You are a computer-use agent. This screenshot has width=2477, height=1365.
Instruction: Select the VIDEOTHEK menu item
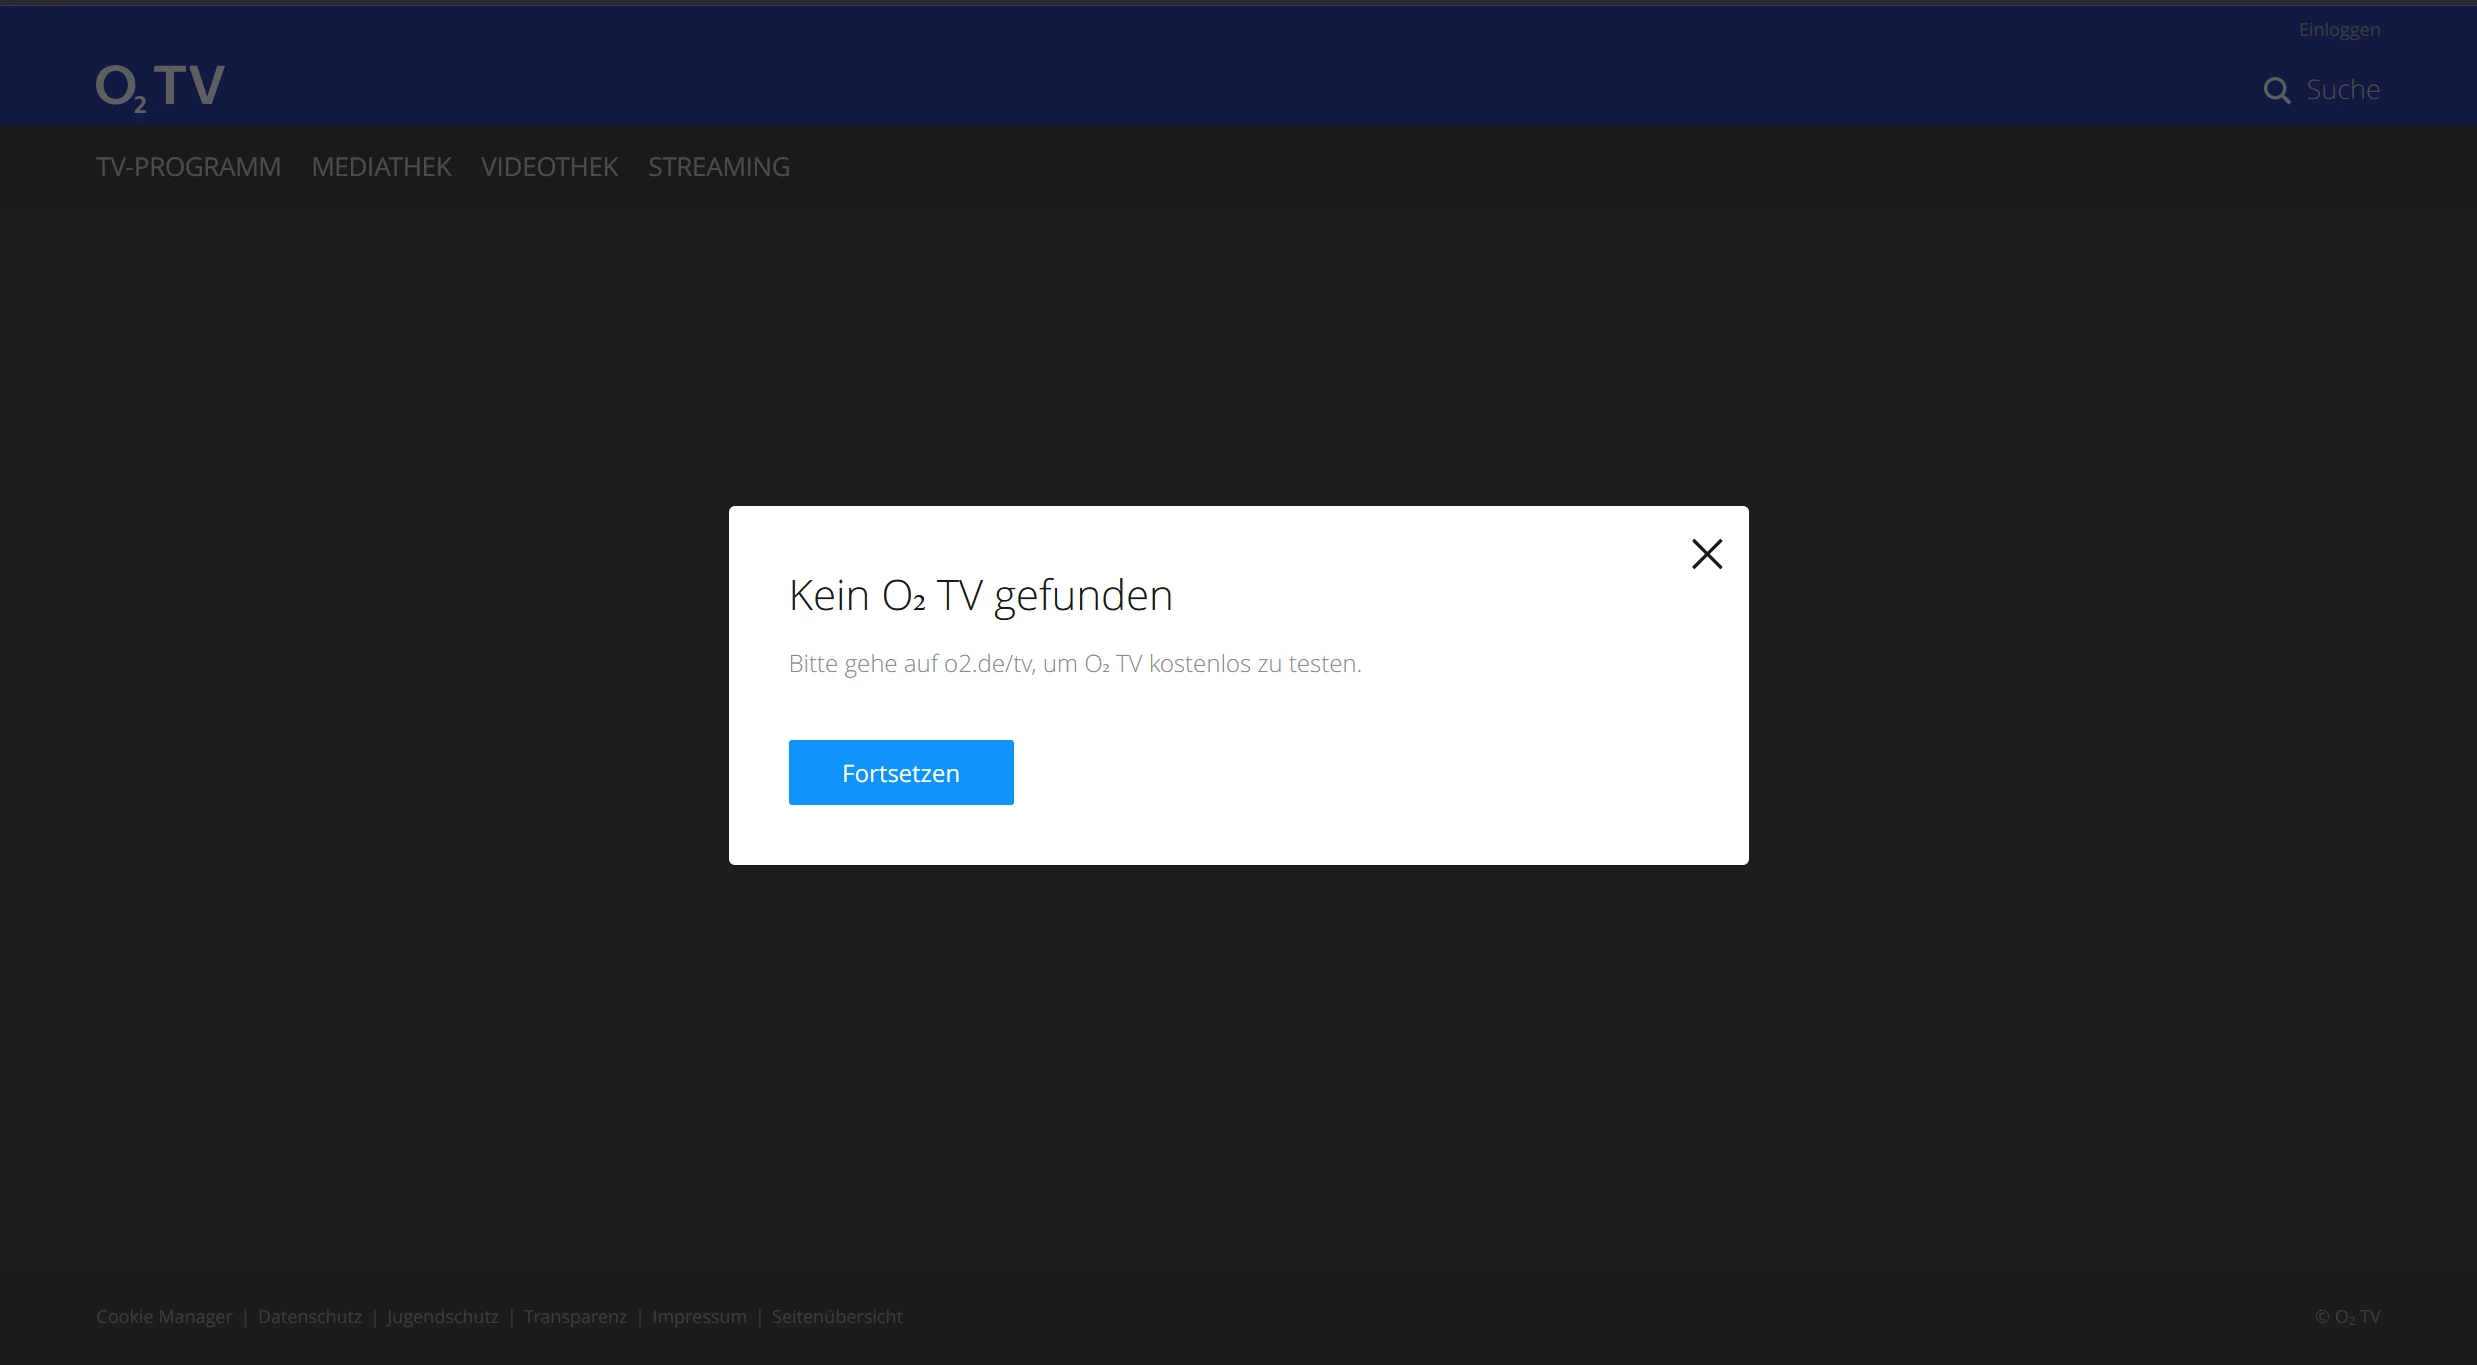tap(549, 167)
